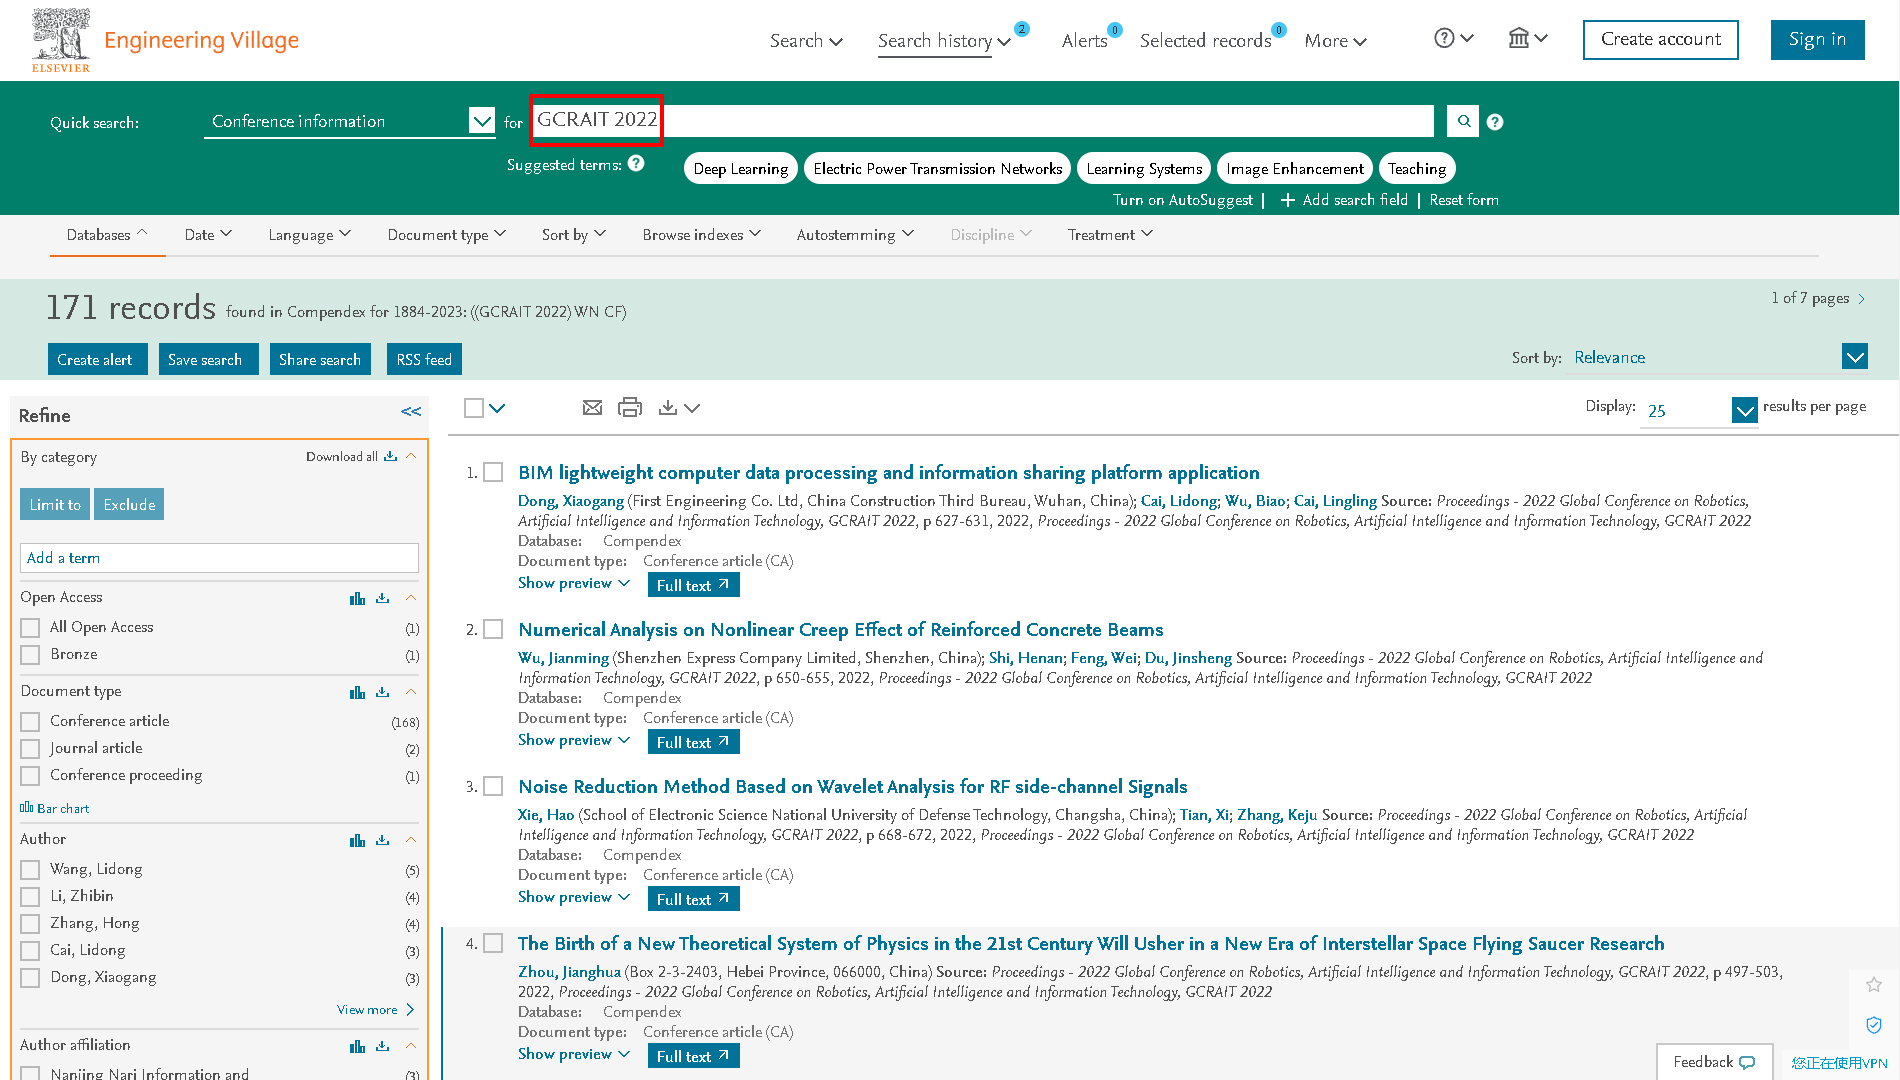The image size is (1900, 1080).
Task: Click the print results icon
Action: point(630,408)
